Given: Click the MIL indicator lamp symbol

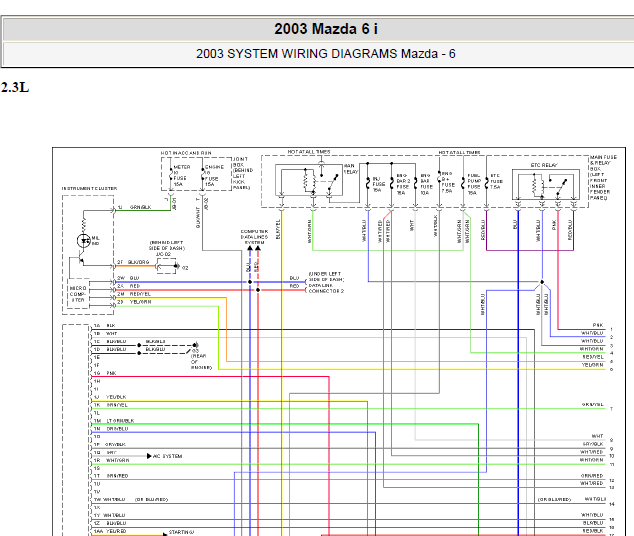Looking at the screenshot, I should (x=84, y=241).
